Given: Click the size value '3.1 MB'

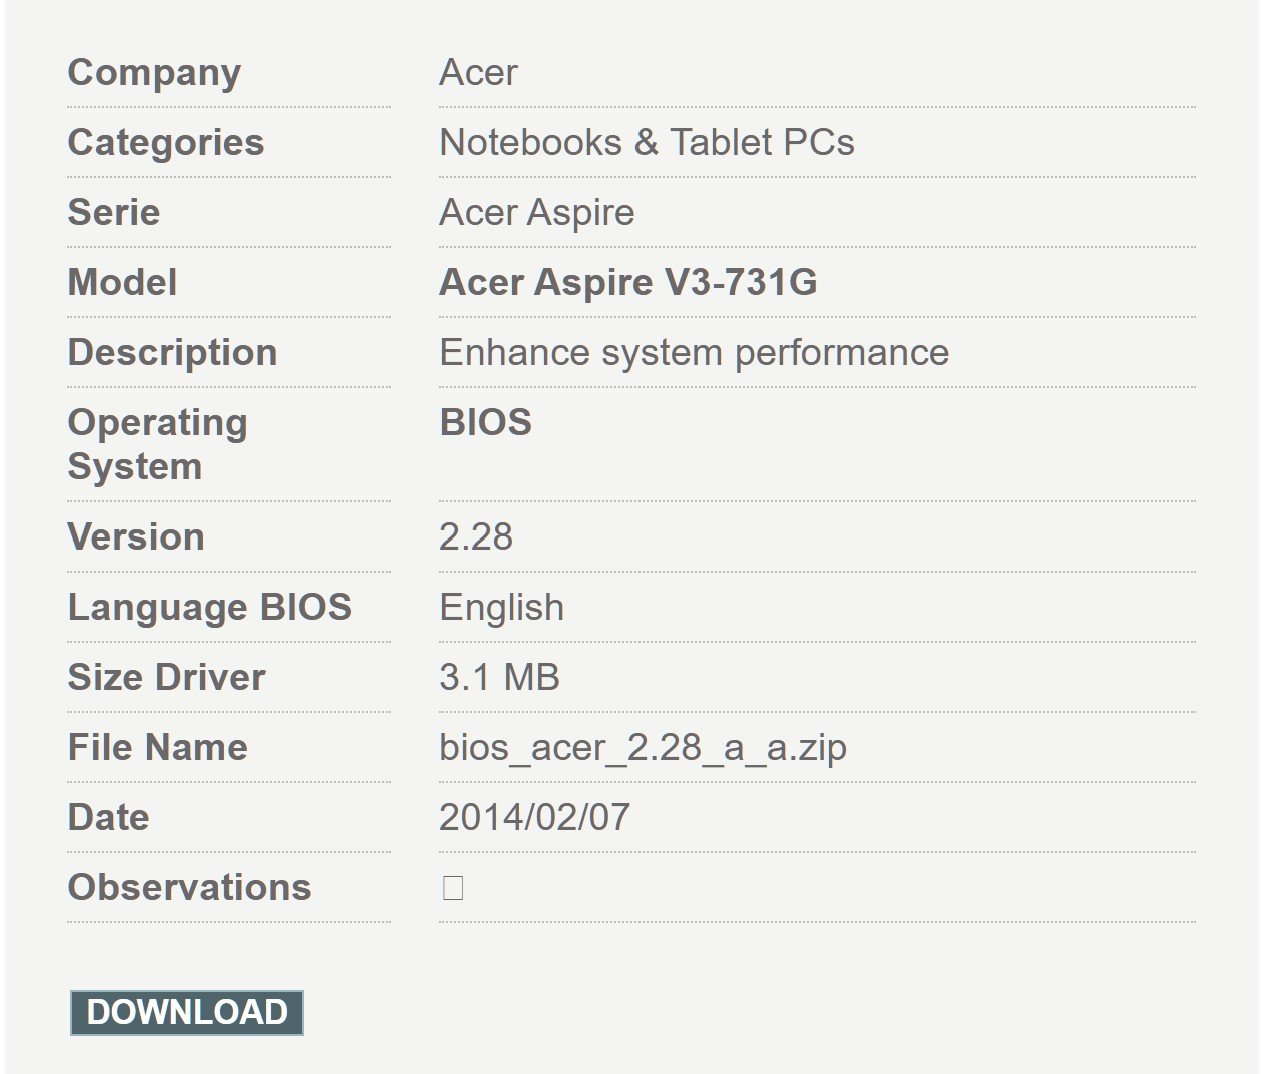Looking at the screenshot, I should 499,678.
